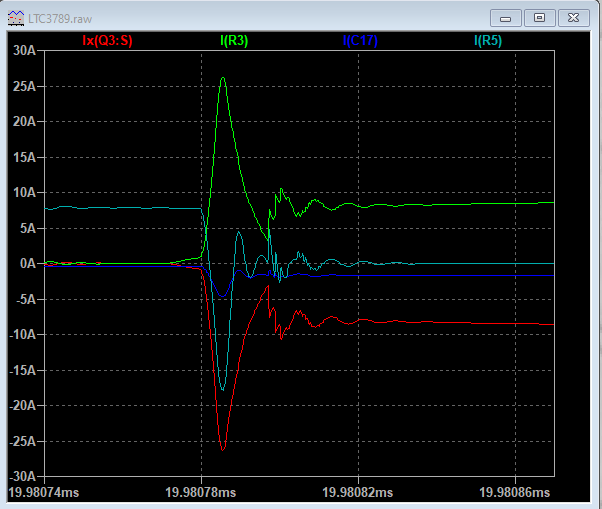Click the I(C17) blue trace label
This screenshot has height=509, width=602.
point(360,40)
